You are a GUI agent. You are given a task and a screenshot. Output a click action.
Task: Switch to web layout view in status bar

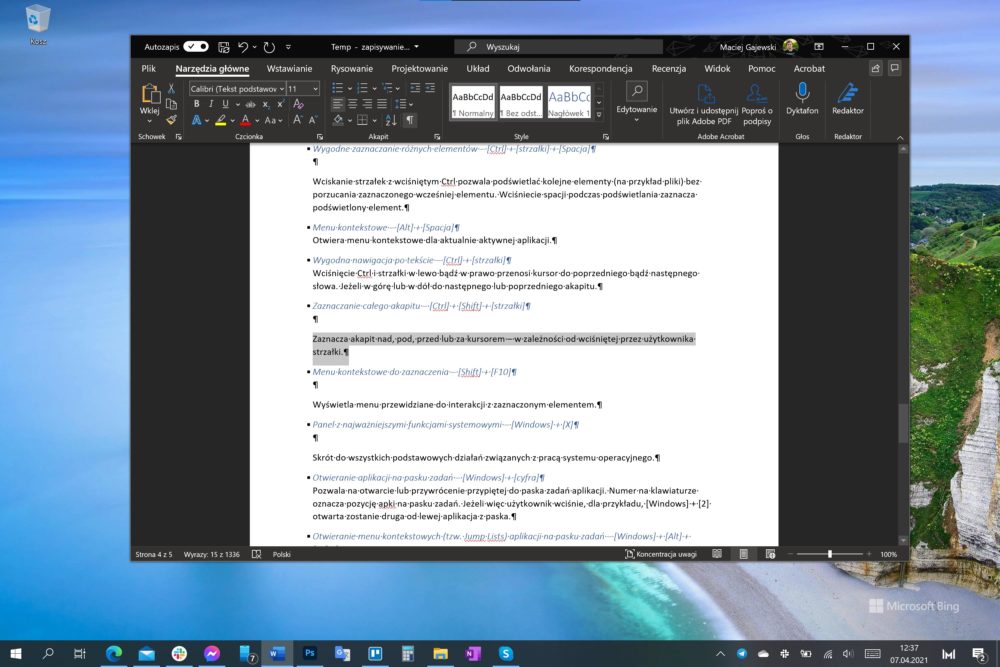[770, 554]
